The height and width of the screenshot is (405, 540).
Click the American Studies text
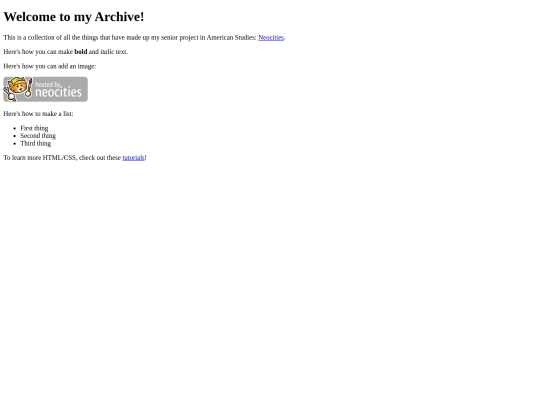(231, 38)
